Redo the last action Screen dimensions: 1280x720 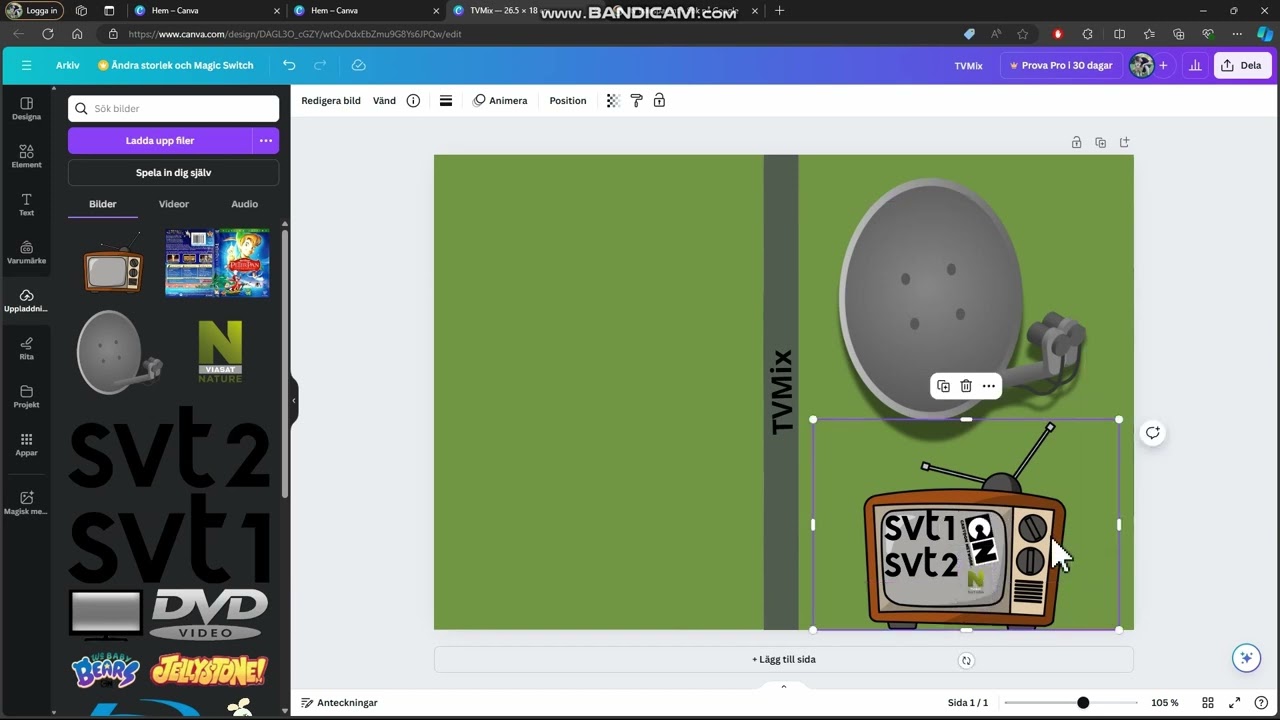[320, 65]
